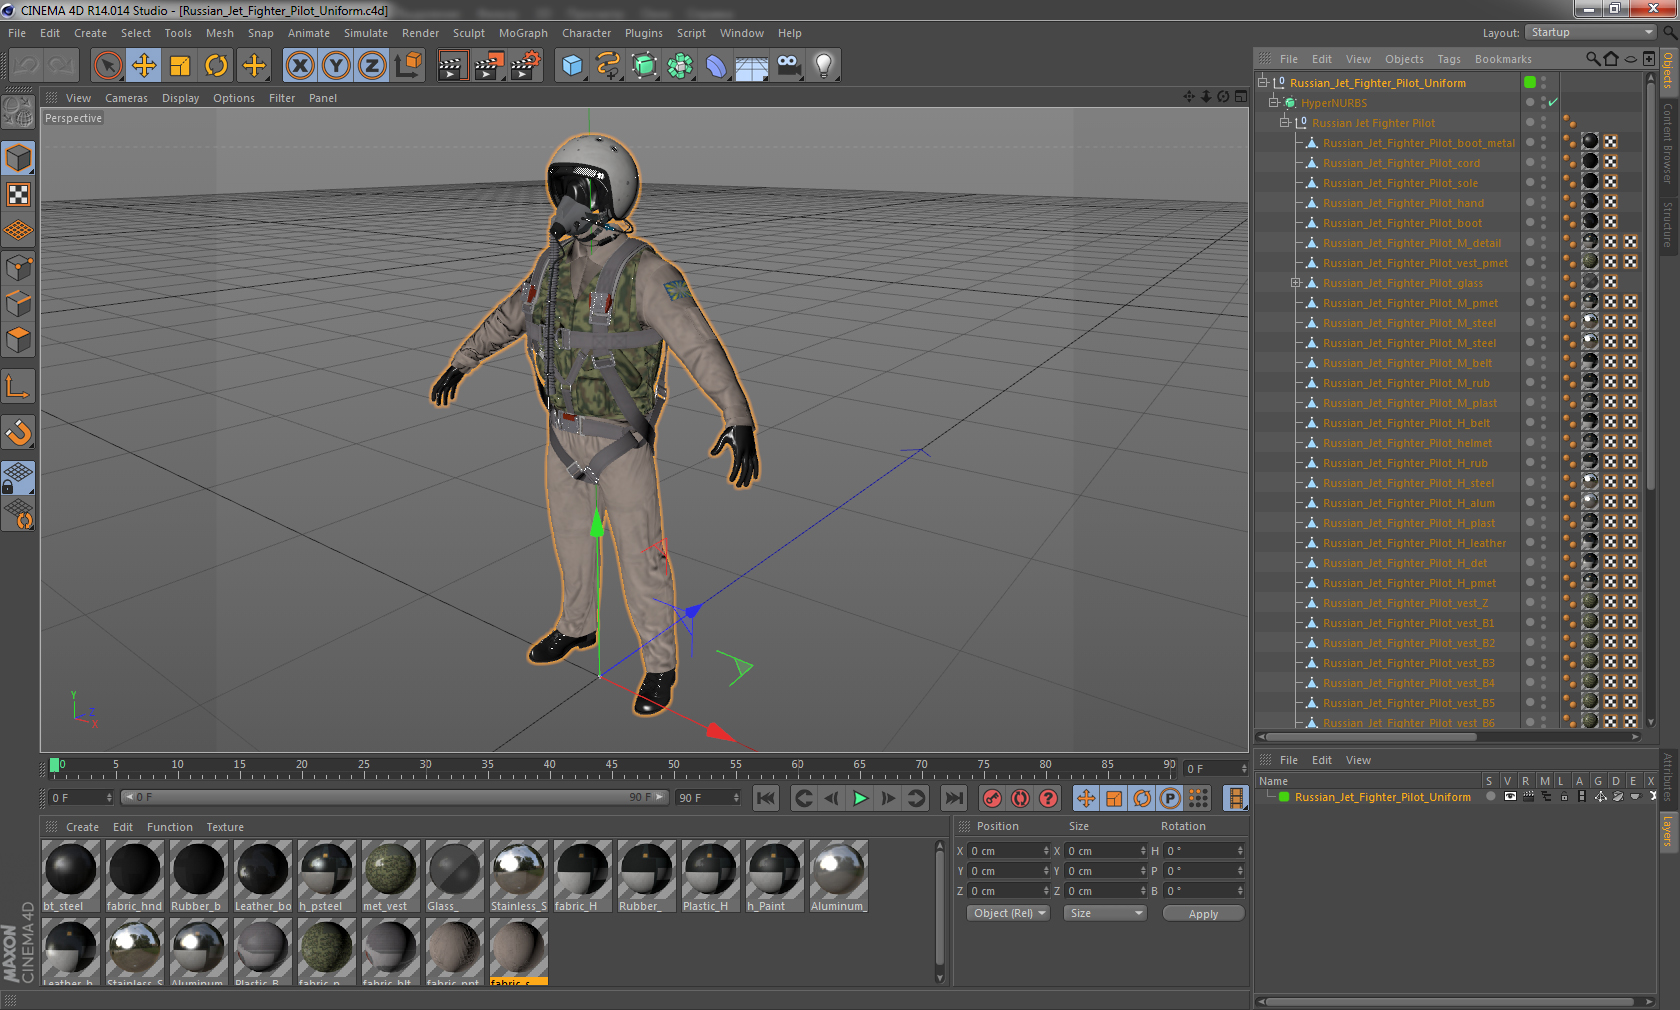This screenshot has height=1010, width=1680.
Task: Collapse the Russian Jet Fighter Pilot group
Action: click(x=1285, y=123)
